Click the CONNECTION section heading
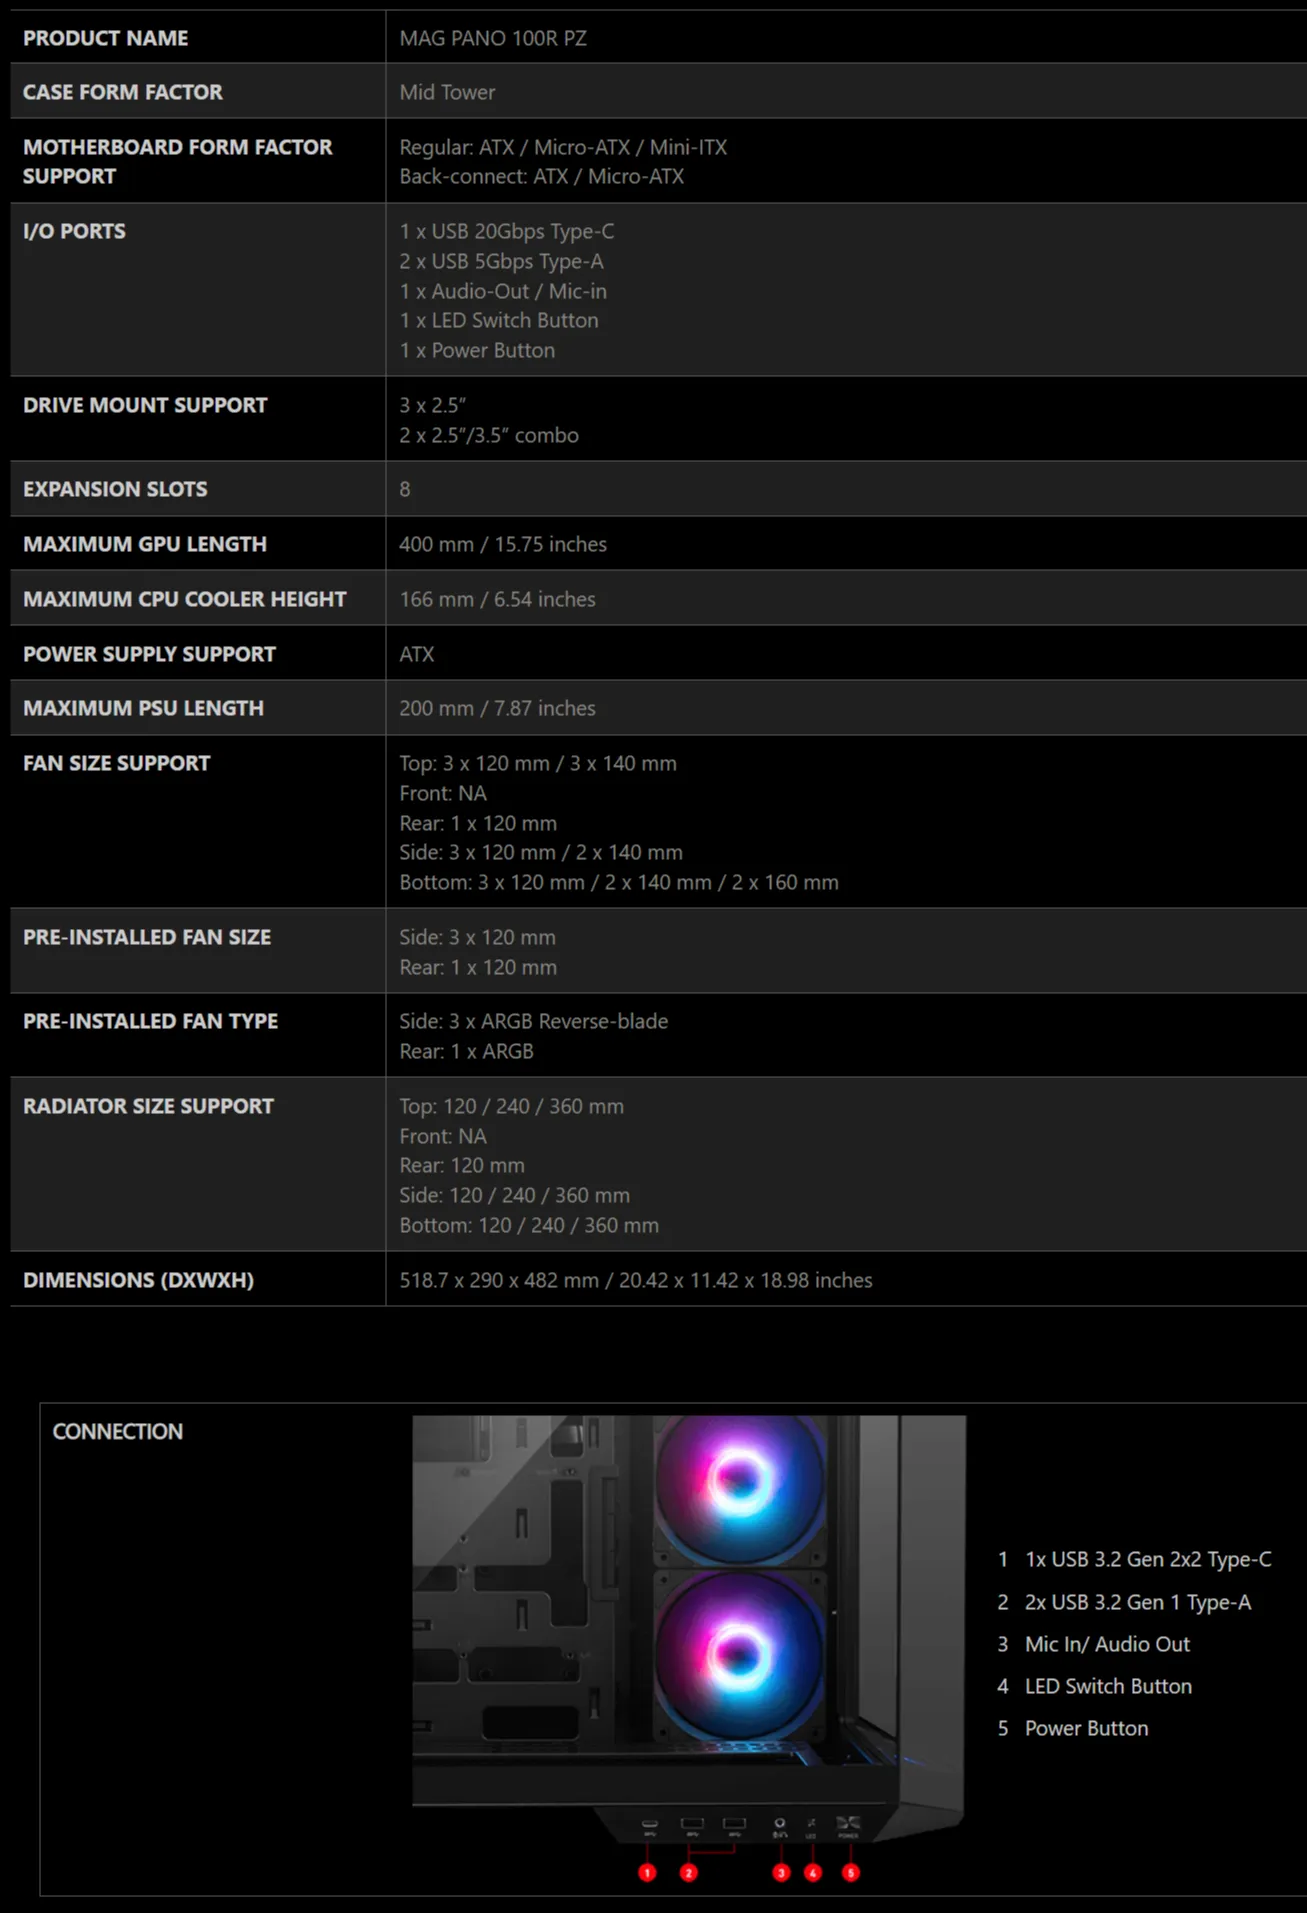The image size is (1307, 1913). point(117,1431)
